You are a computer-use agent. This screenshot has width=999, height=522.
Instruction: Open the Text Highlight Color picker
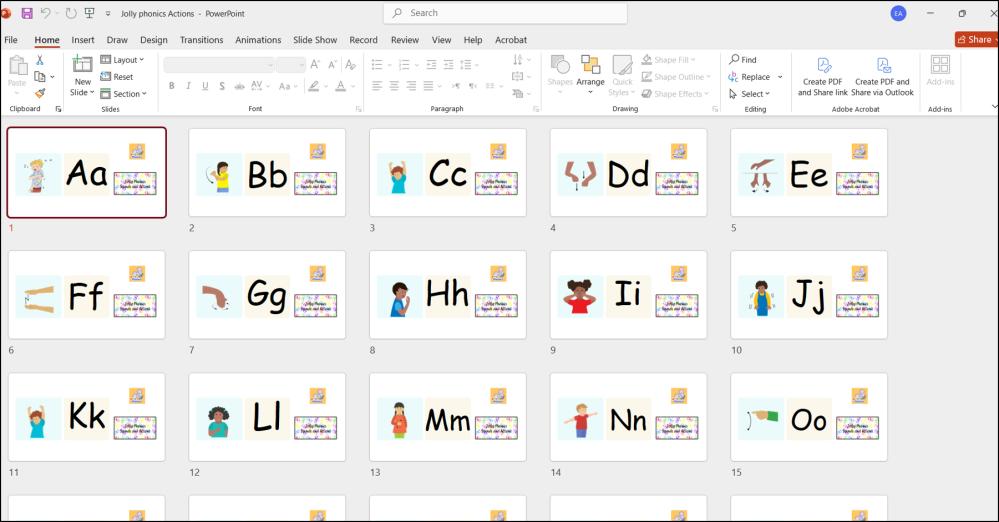(313, 86)
